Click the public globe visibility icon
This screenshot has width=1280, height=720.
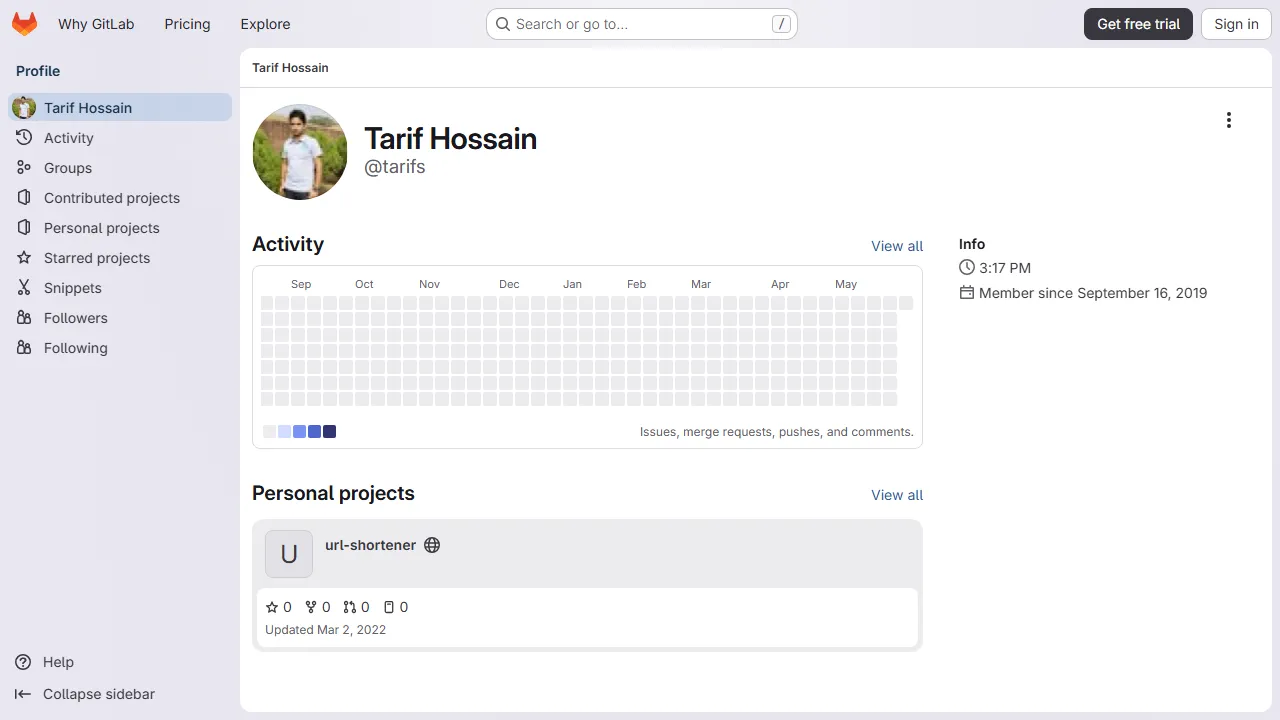(432, 545)
